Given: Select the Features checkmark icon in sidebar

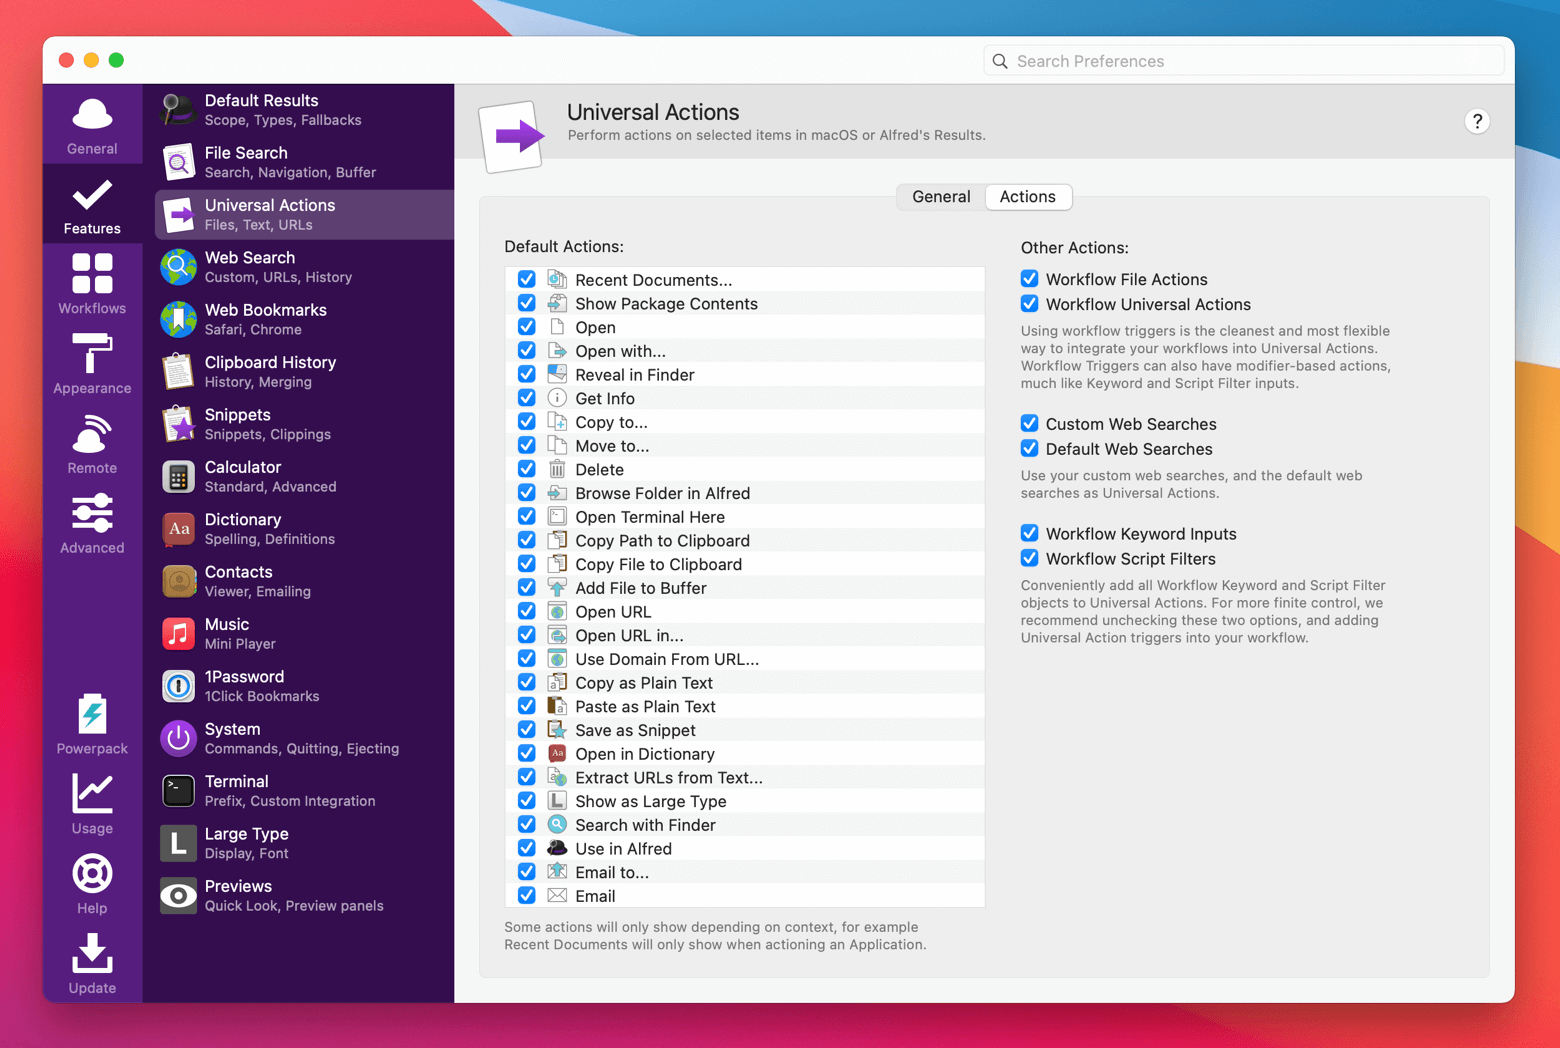Looking at the screenshot, I should [92, 196].
